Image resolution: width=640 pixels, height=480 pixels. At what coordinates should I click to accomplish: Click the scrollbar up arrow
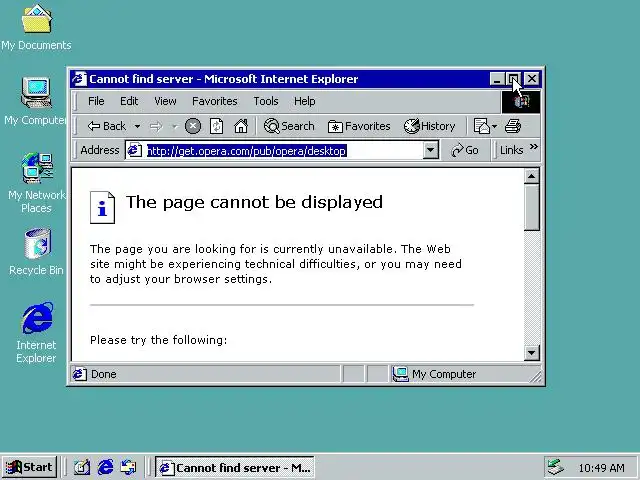[531, 176]
